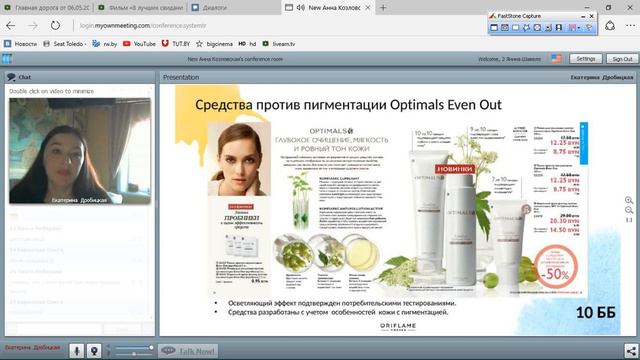The height and width of the screenshot is (360, 640).
Task: Capture fixed-size region in FastStone Capture
Action: (x=559, y=27)
